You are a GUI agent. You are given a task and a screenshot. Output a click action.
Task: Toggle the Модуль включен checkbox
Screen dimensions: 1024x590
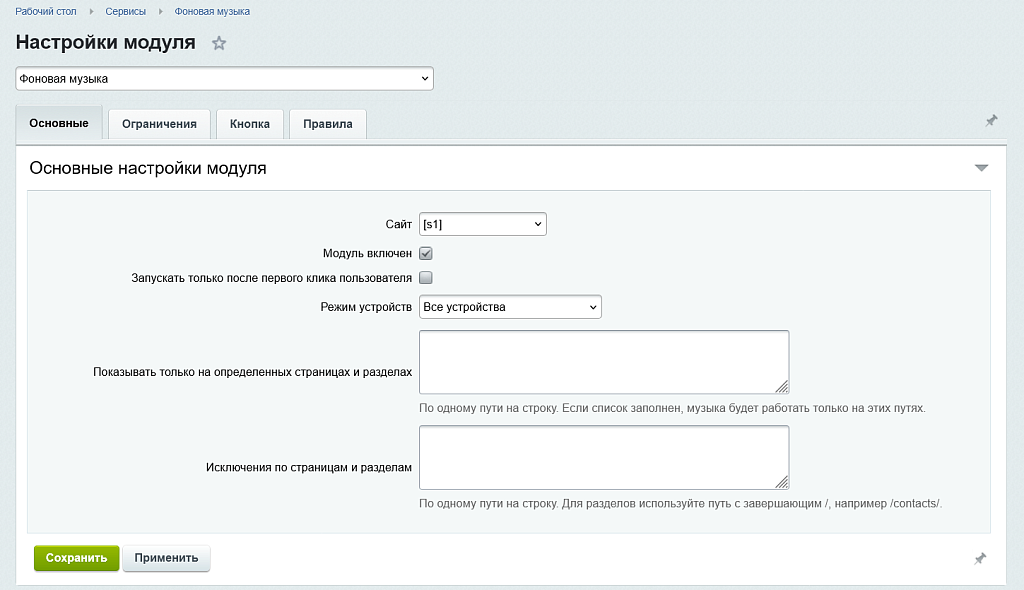pos(425,254)
